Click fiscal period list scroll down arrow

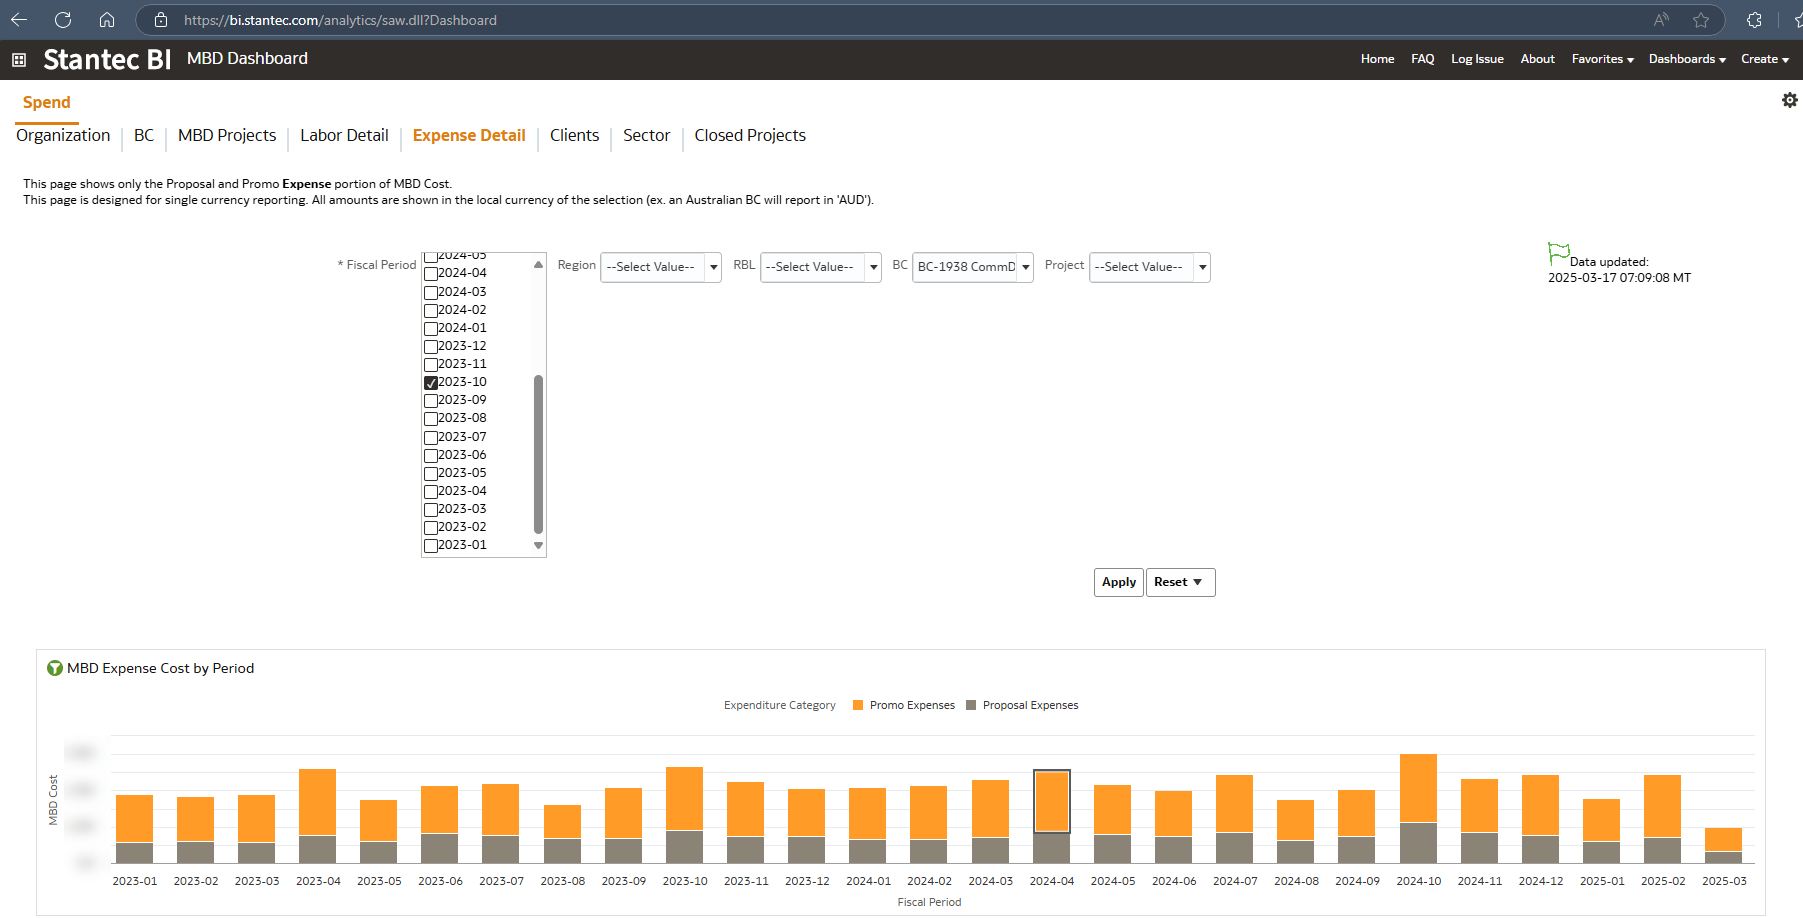[x=538, y=546]
